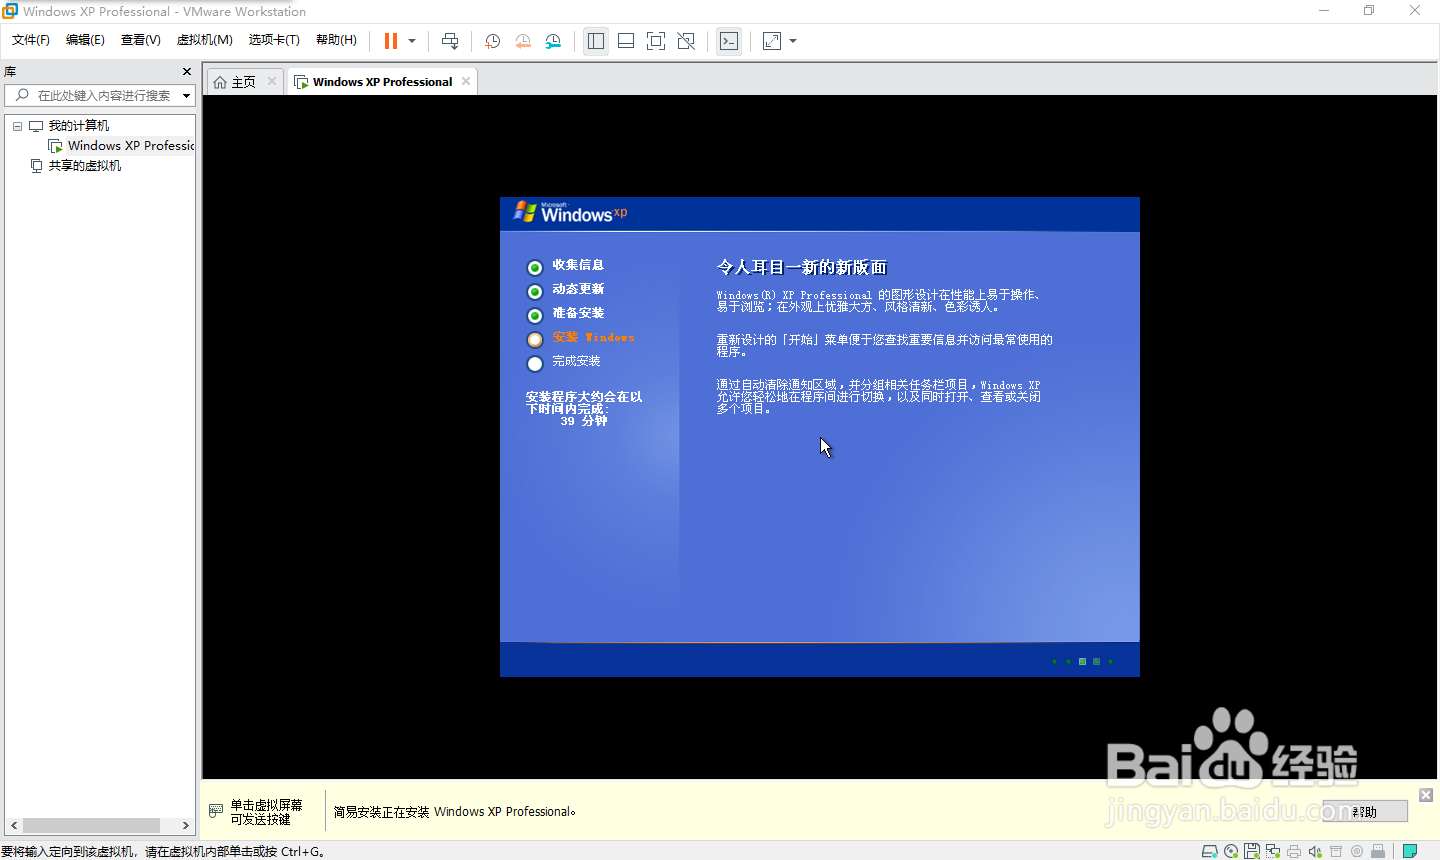The width and height of the screenshot is (1440, 860).
Task: Open the 选项卡(T) menu
Action: pyautogui.click(x=274, y=40)
